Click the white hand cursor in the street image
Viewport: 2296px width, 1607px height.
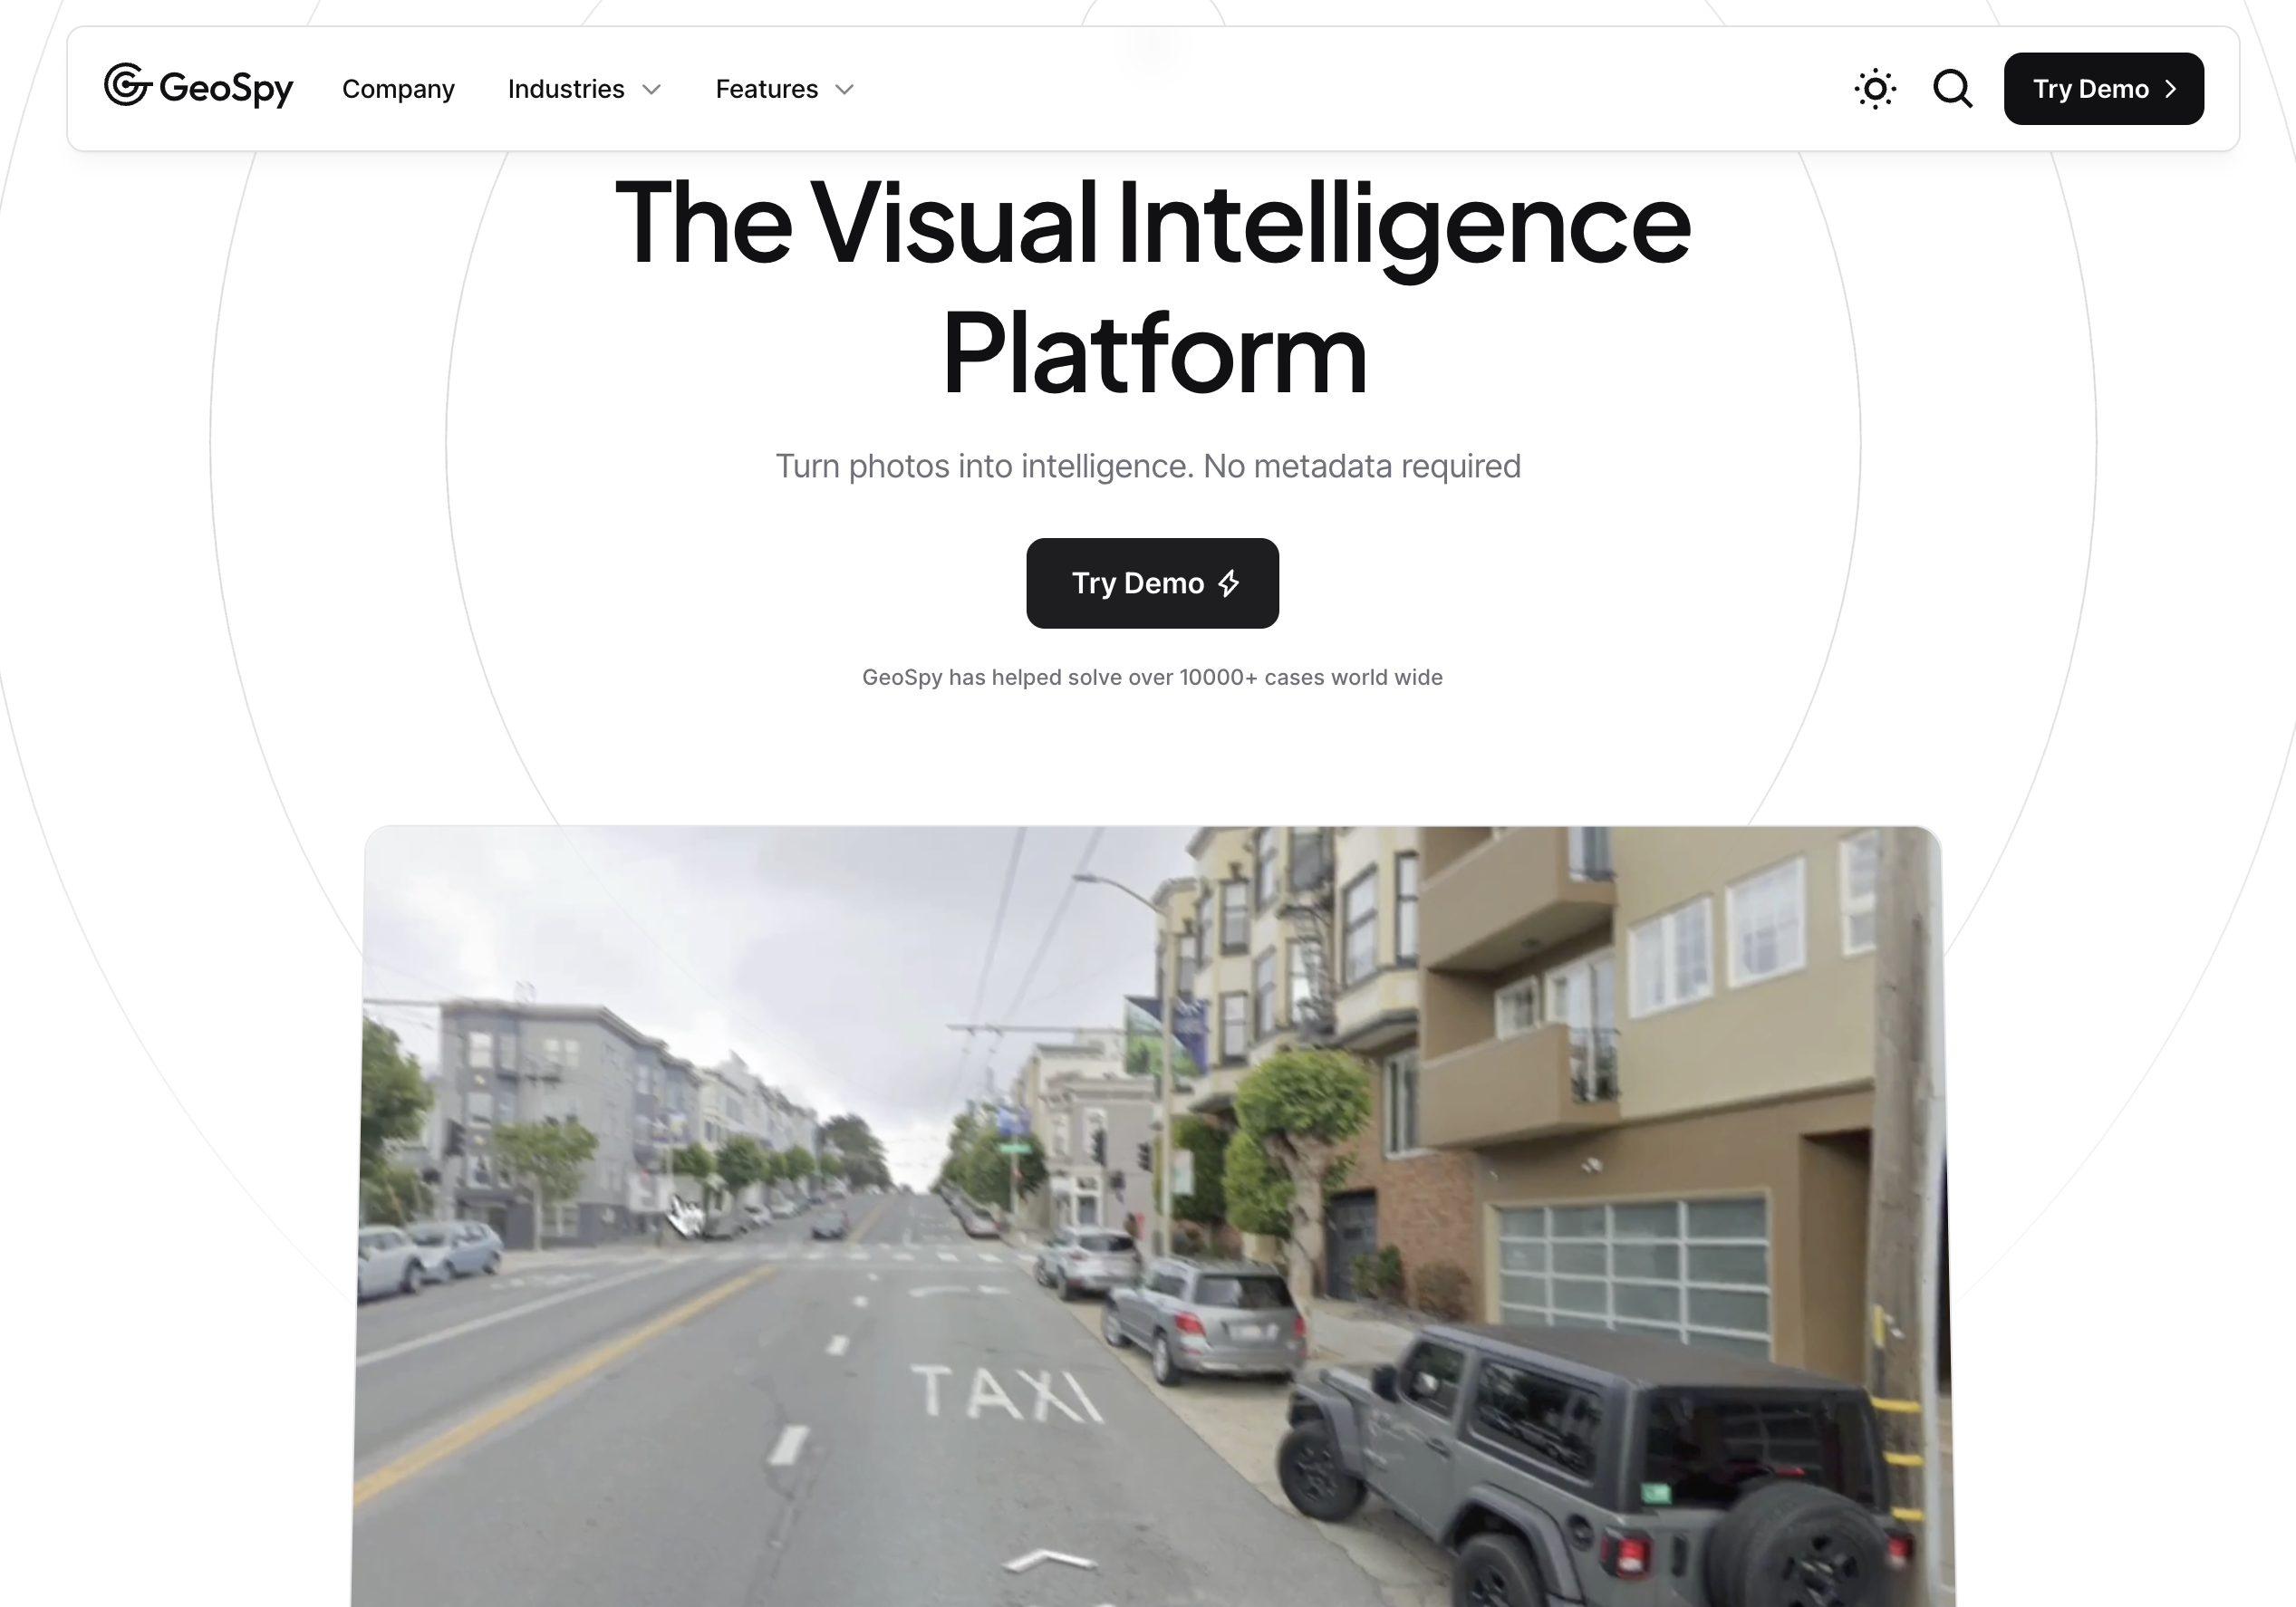click(x=686, y=1215)
